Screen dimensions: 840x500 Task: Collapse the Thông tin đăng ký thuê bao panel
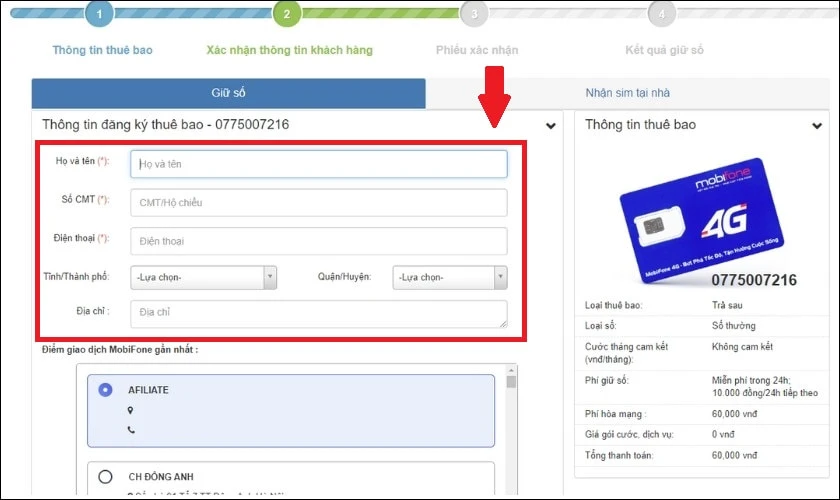tap(551, 126)
